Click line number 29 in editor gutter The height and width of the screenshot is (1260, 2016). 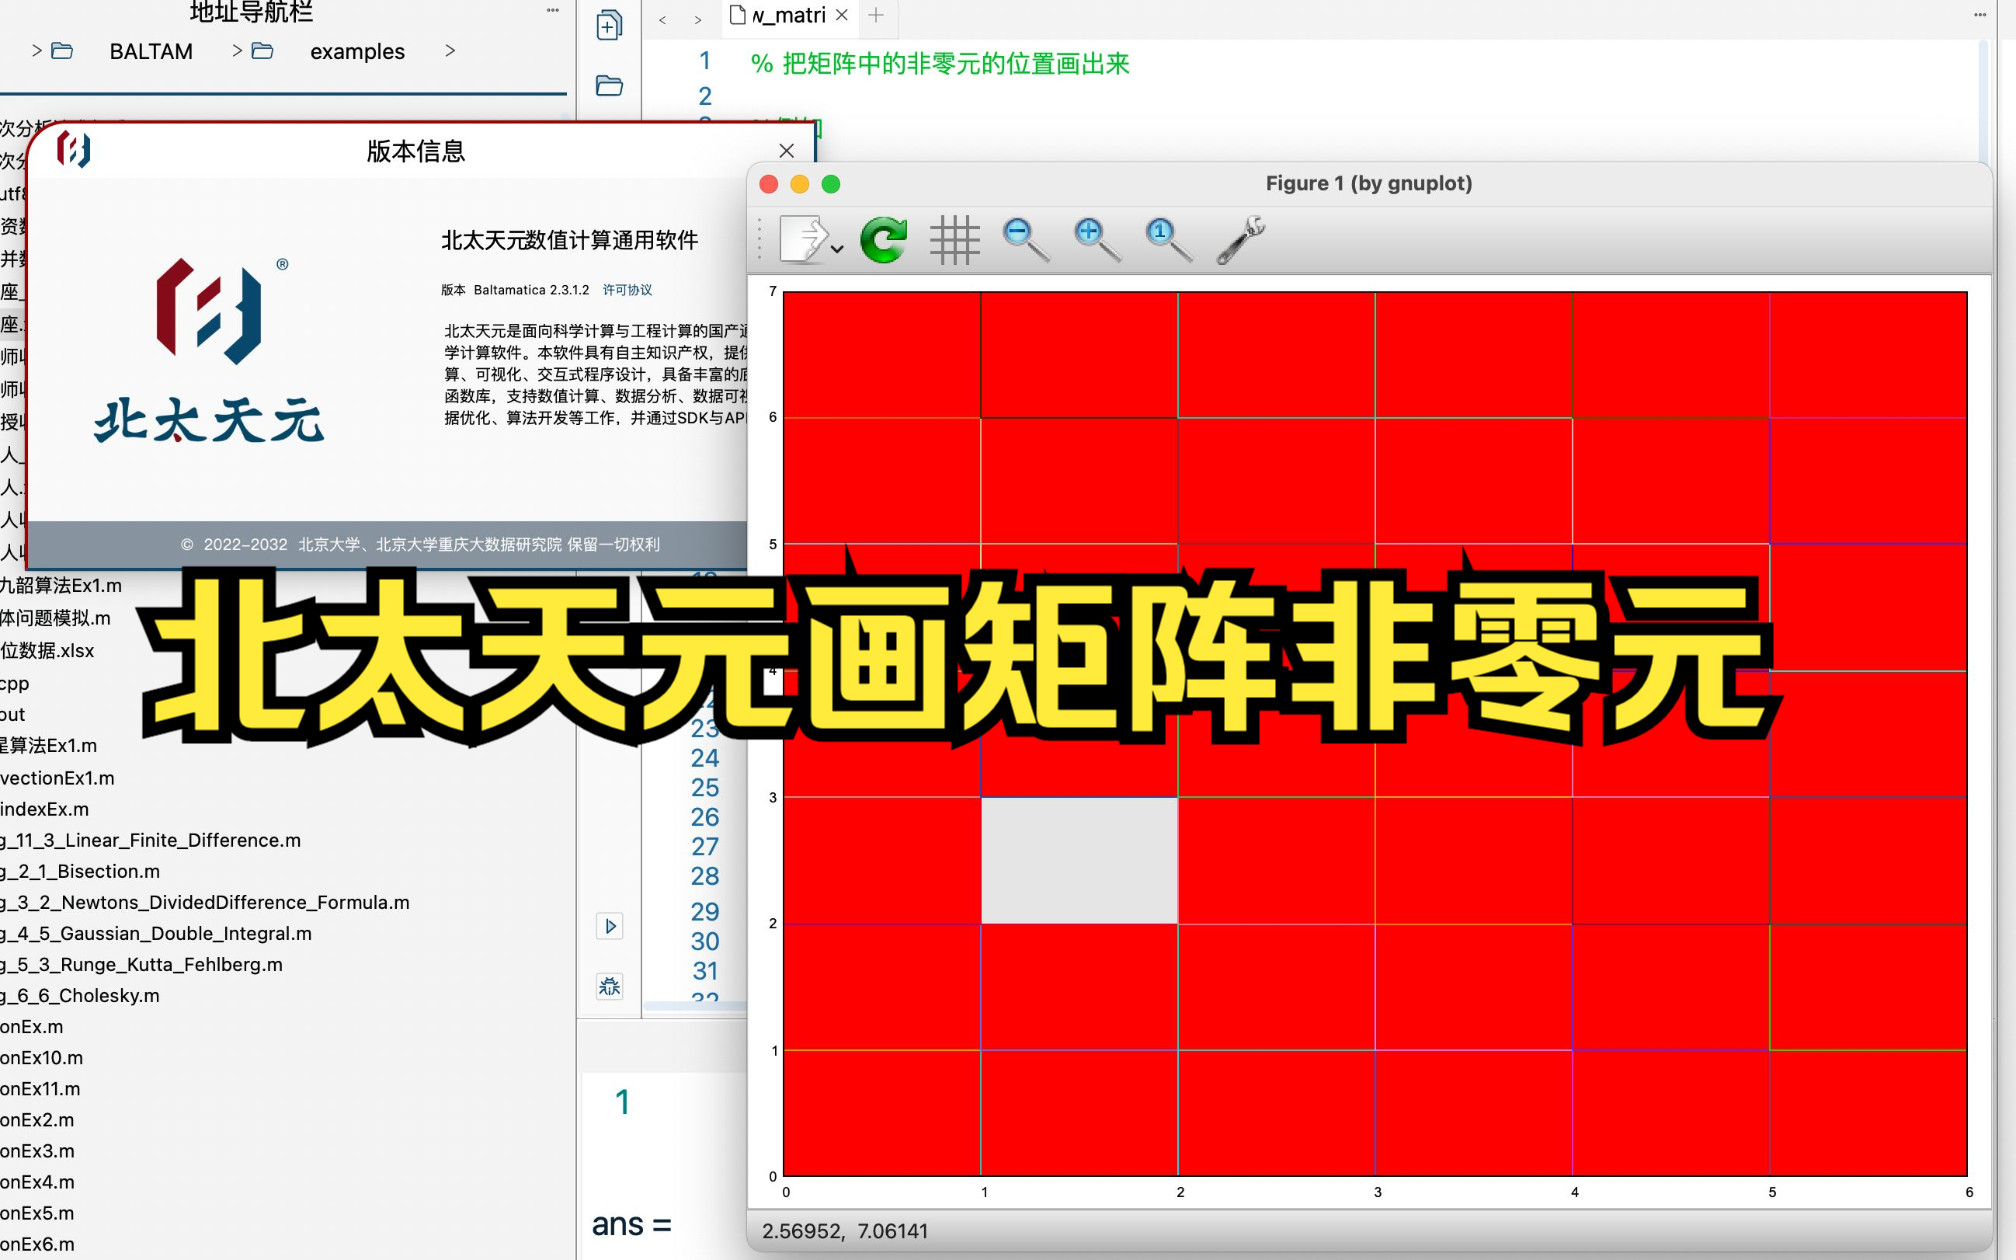[x=705, y=911]
